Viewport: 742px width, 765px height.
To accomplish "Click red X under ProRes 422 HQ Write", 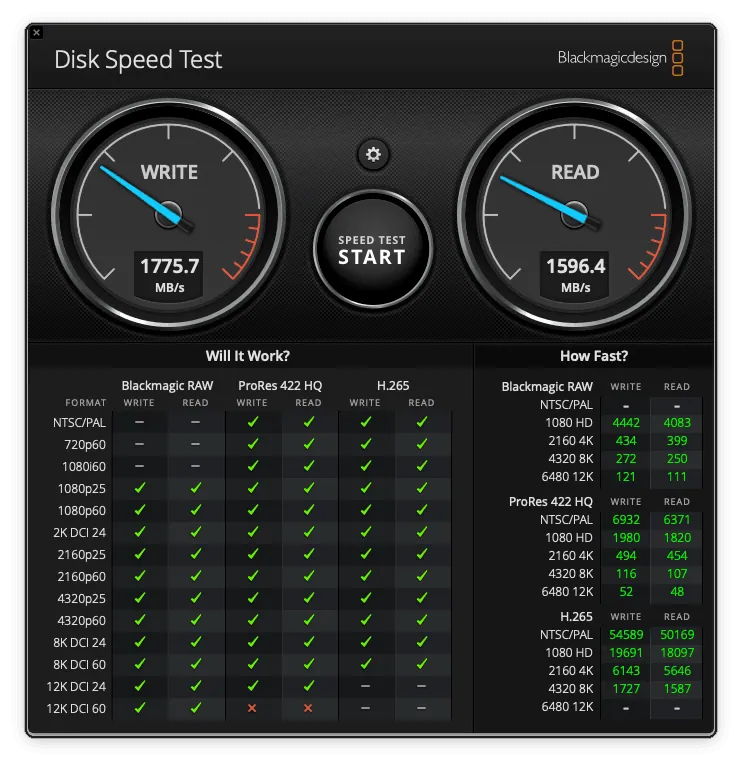I will pyautogui.click(x=252, y=708).
